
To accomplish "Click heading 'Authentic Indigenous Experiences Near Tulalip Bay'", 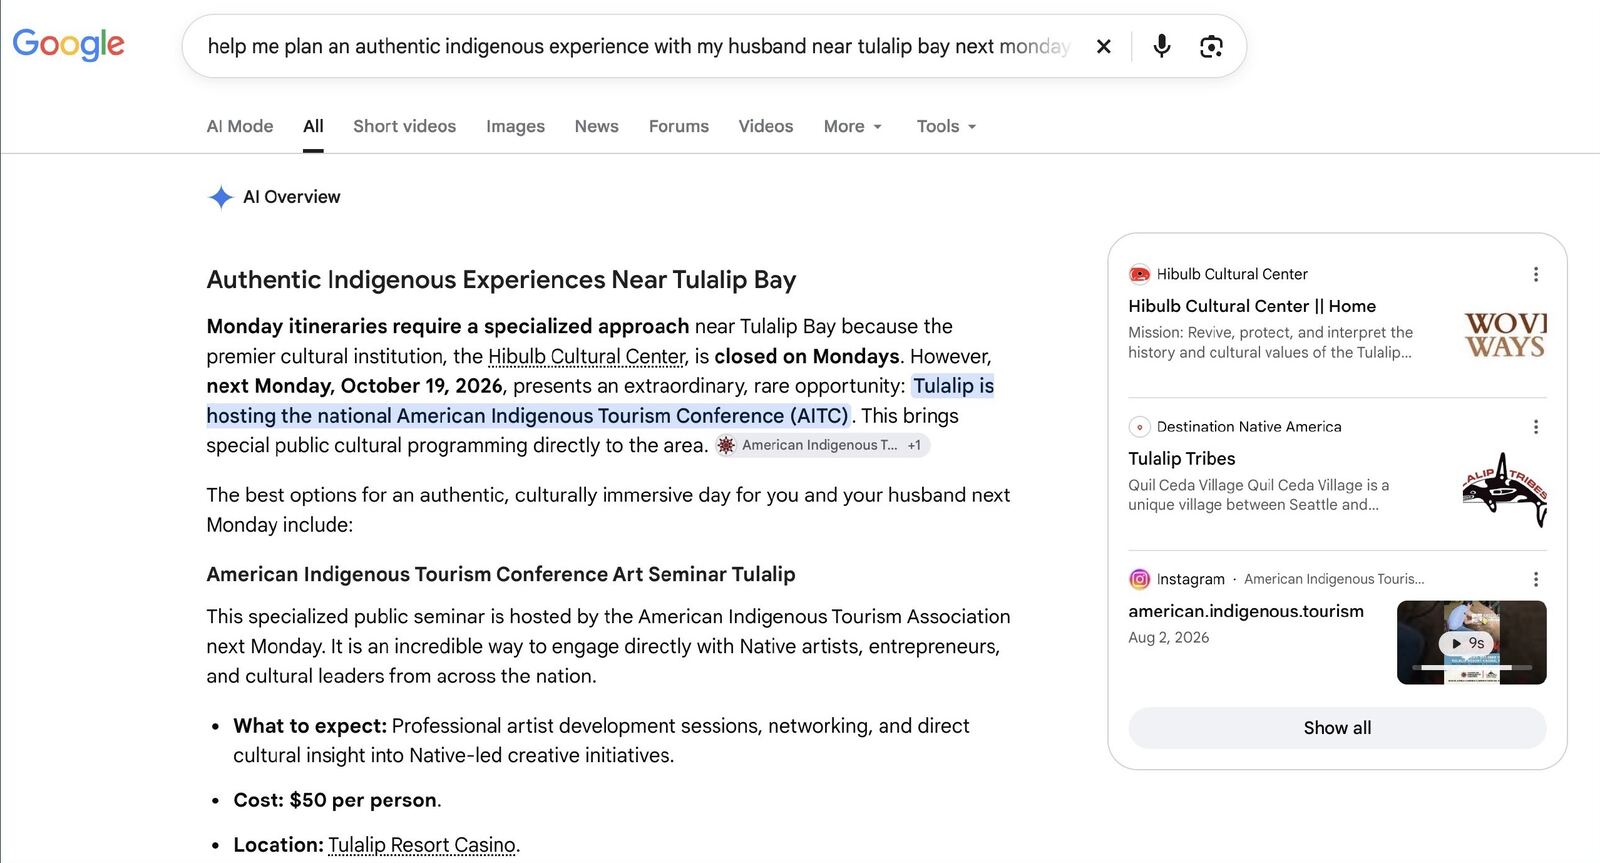I will [x=501, y=280].
